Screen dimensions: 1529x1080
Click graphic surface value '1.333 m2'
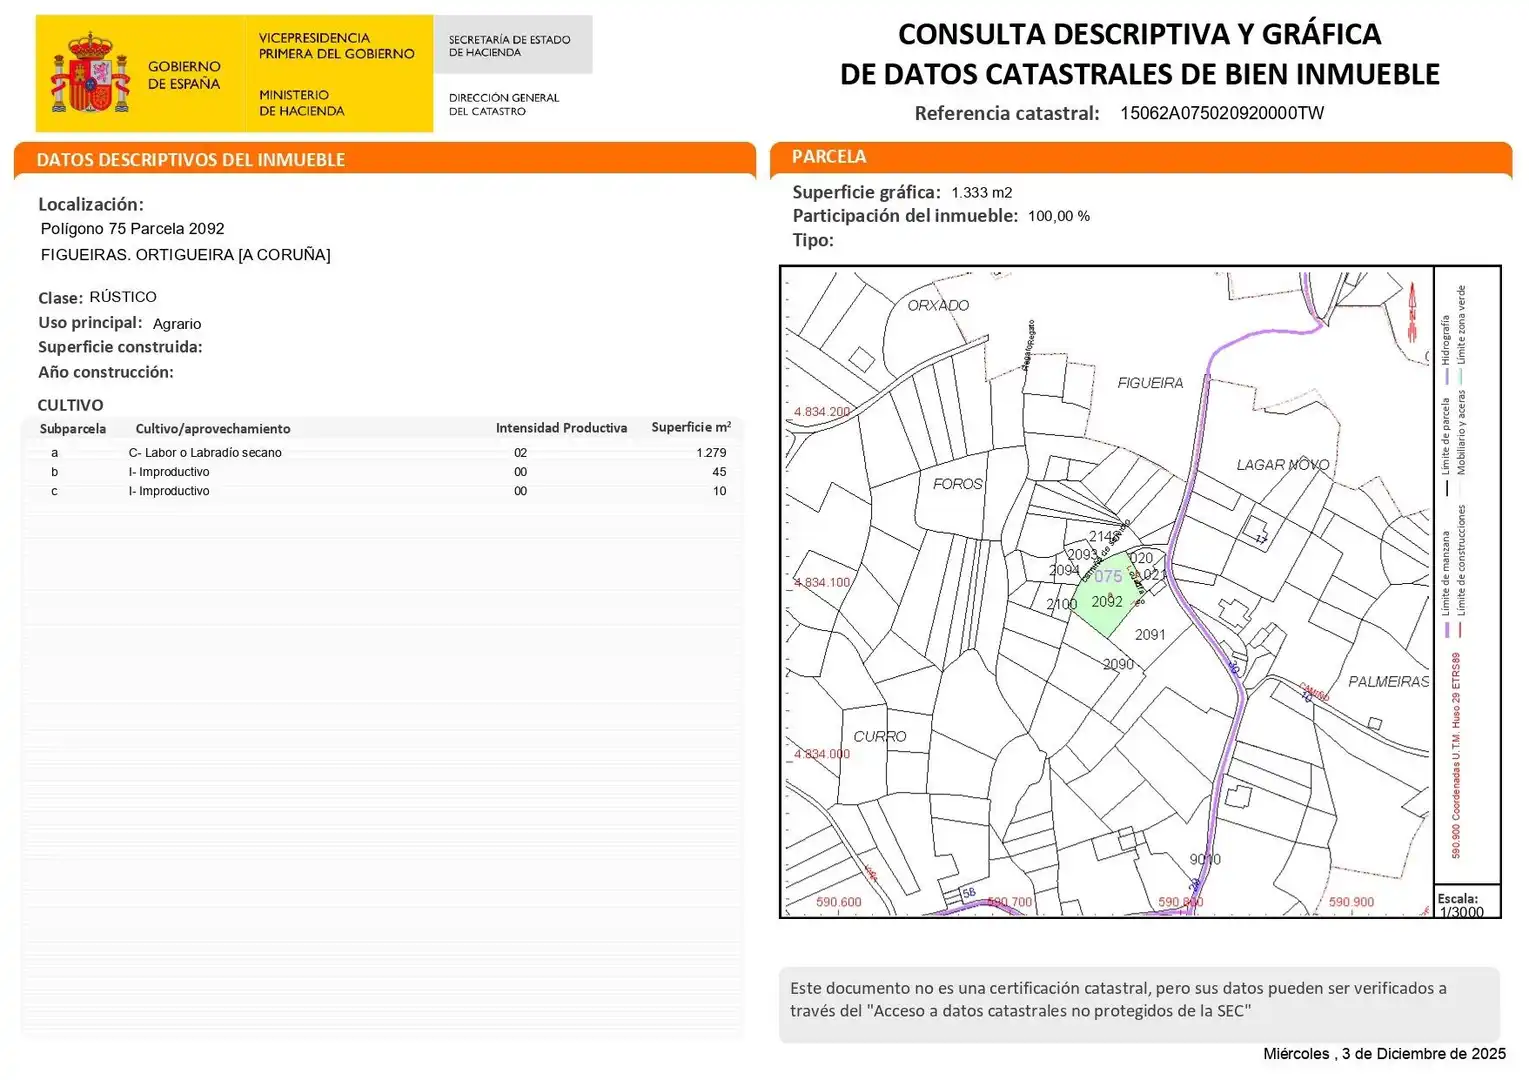click(982, 193)
